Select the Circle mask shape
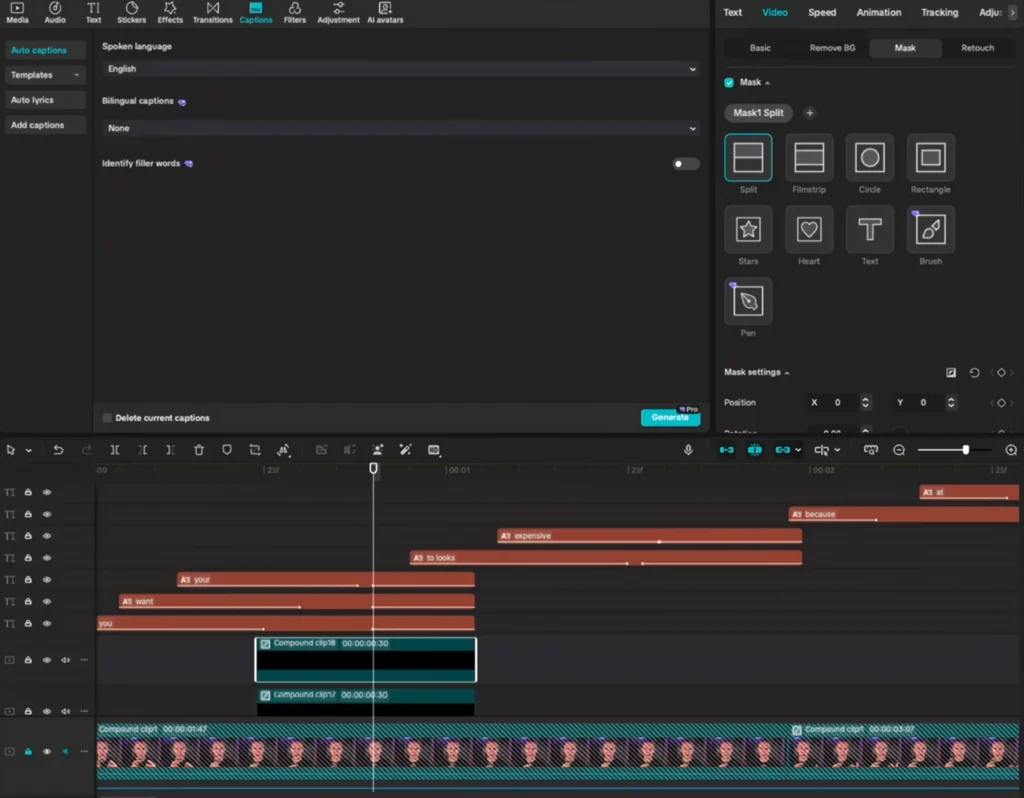This screenshot has width=1024, height=798. click(x=870, y=158)
